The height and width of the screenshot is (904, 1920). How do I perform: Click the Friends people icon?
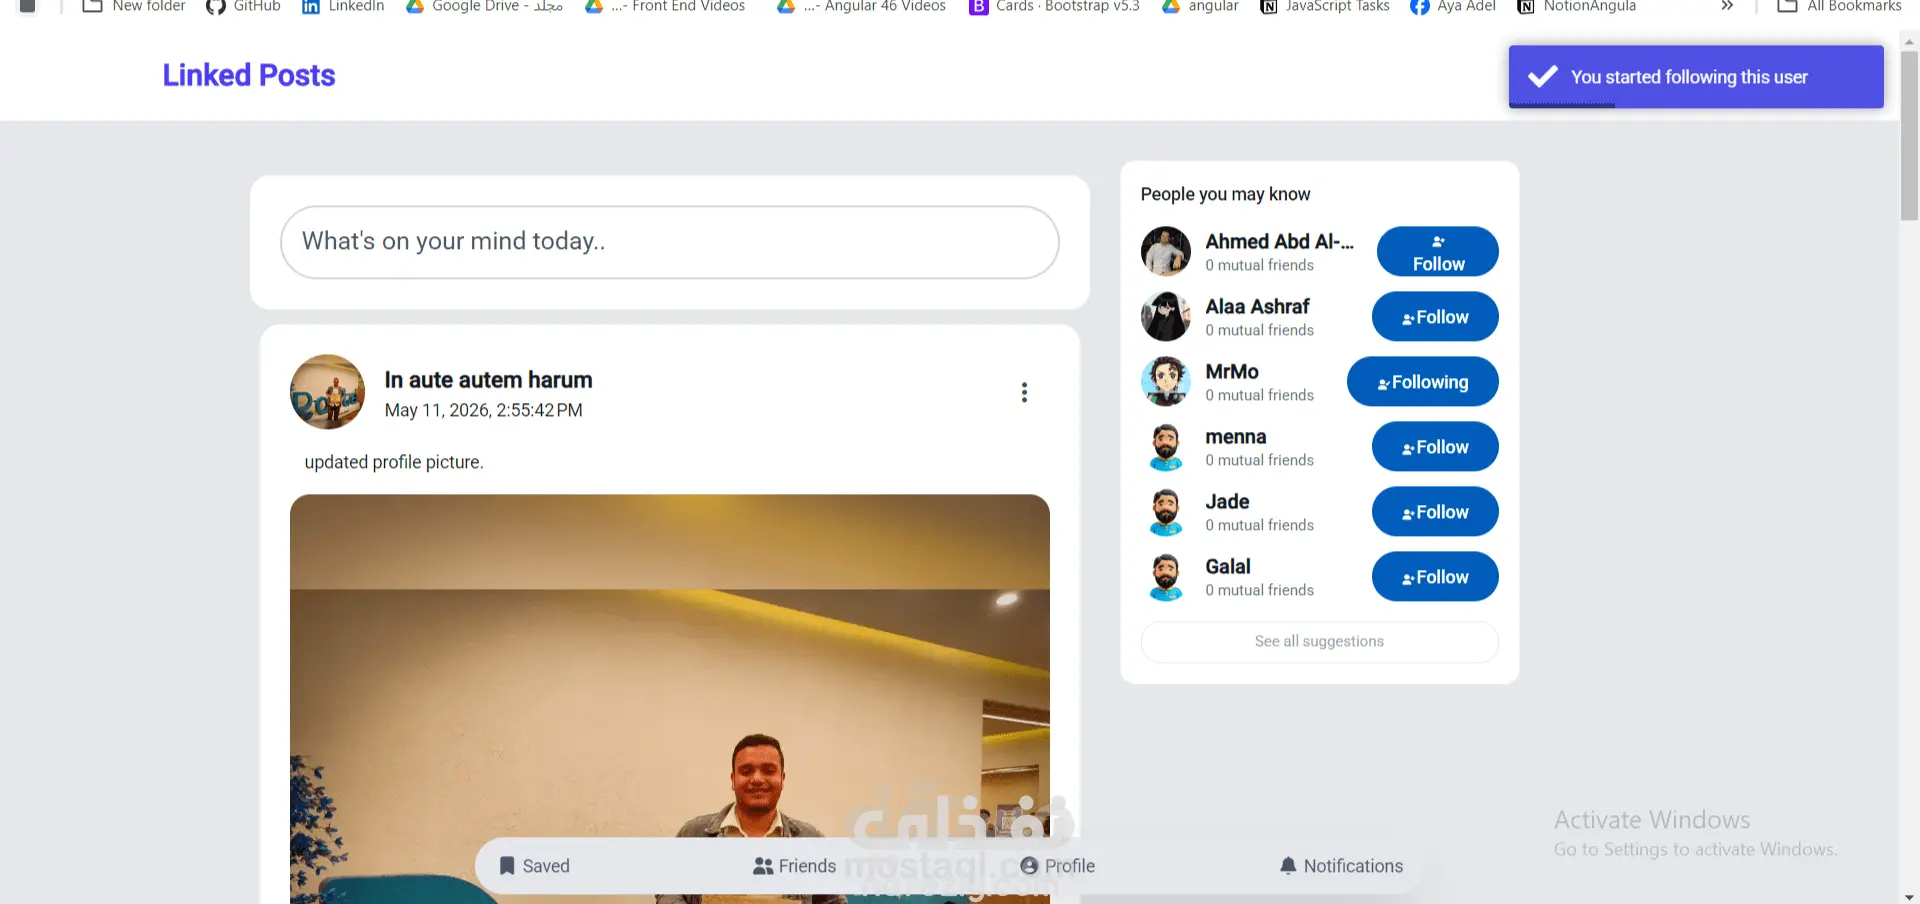(763, 866)
